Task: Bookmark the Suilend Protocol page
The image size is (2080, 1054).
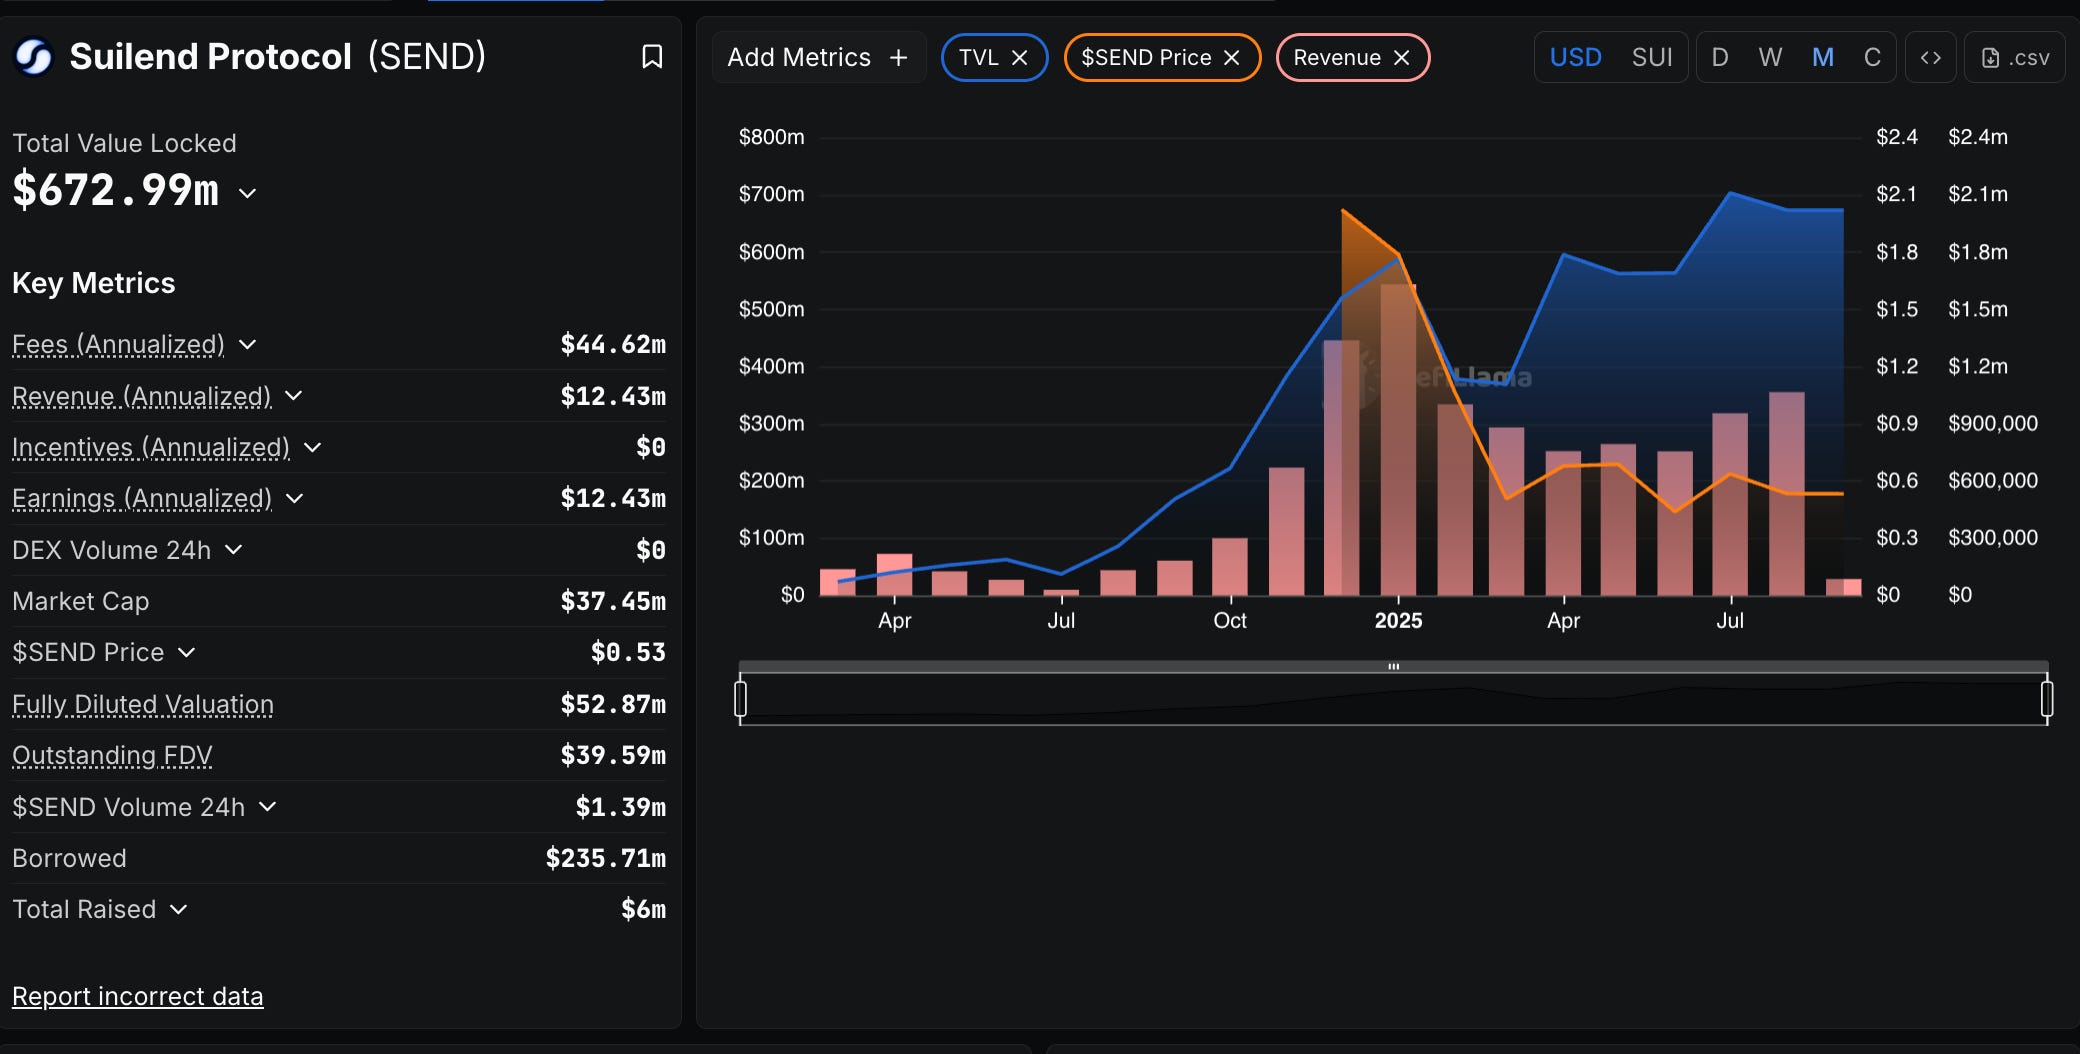Action: click(652, 57)
